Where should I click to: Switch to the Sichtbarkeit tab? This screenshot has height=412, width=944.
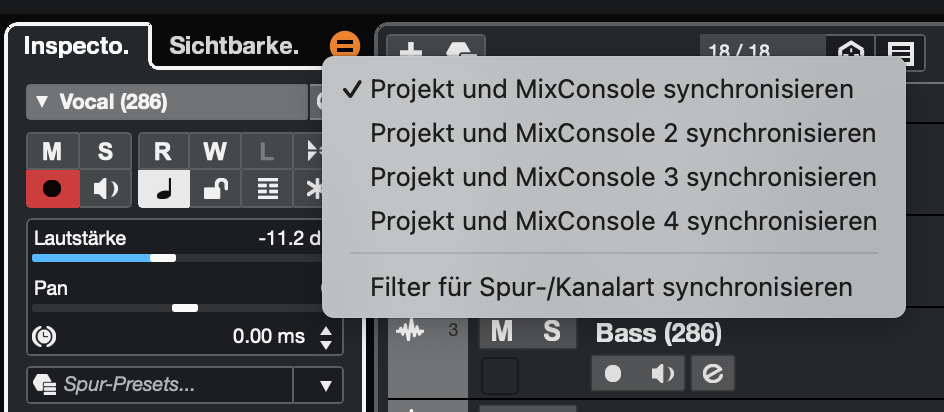[x=233, y=46]
